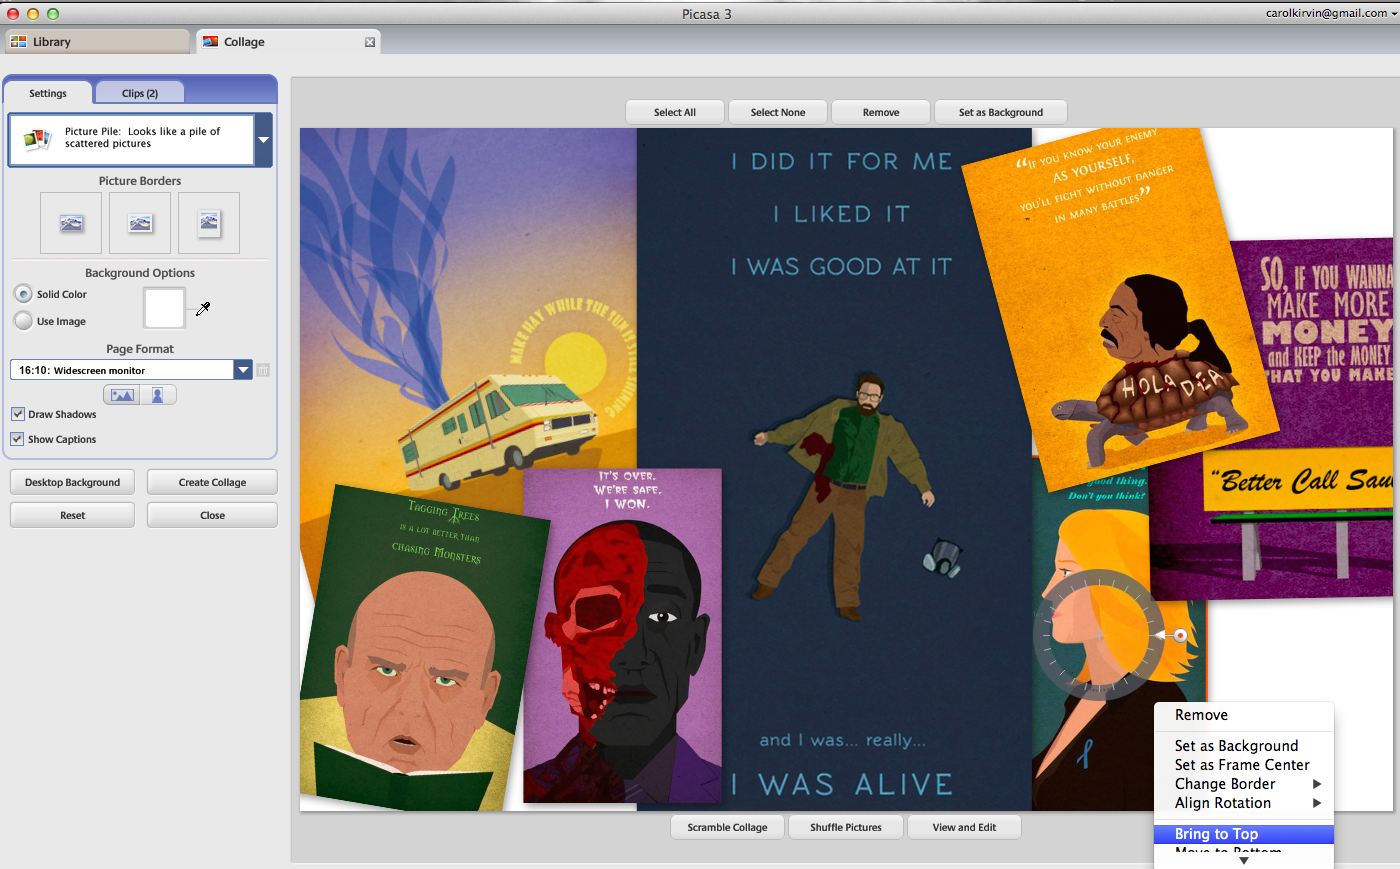Click the Library tab icon
Image resolution: width=1400 pixels, height=869 pixels.
click(x=18, y=42)
